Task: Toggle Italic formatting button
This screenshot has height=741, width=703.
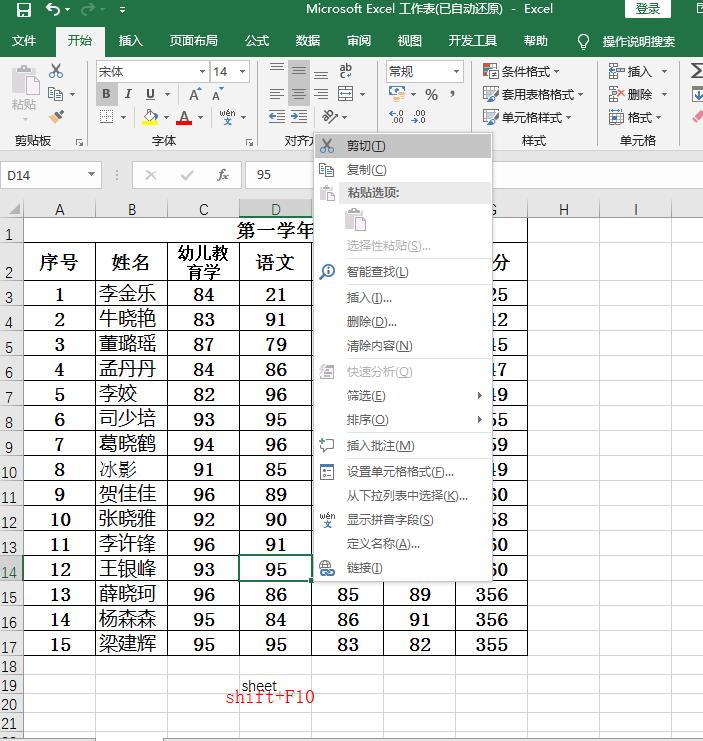Action: pos(128,94)
